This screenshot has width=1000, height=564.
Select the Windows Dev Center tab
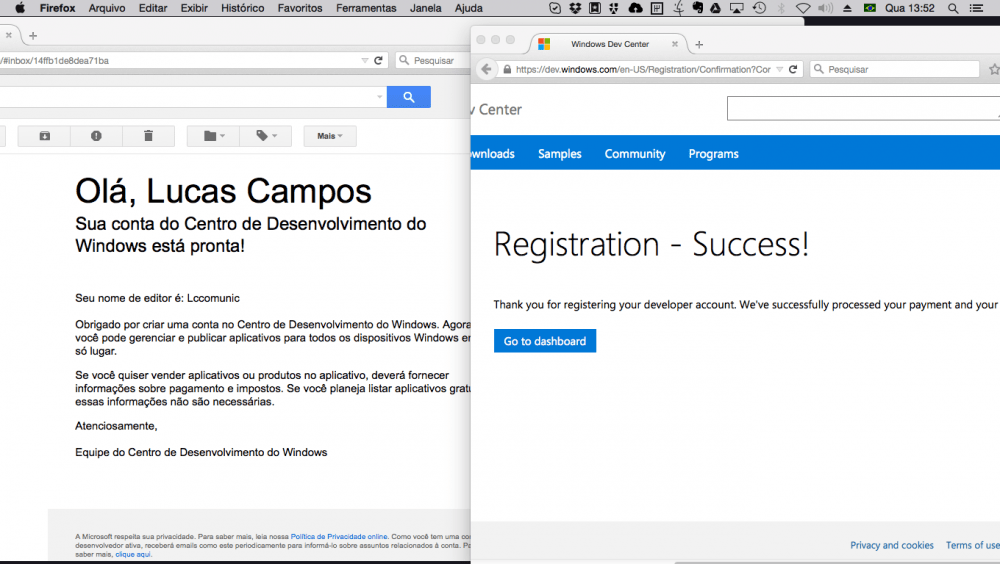point(610,44)
